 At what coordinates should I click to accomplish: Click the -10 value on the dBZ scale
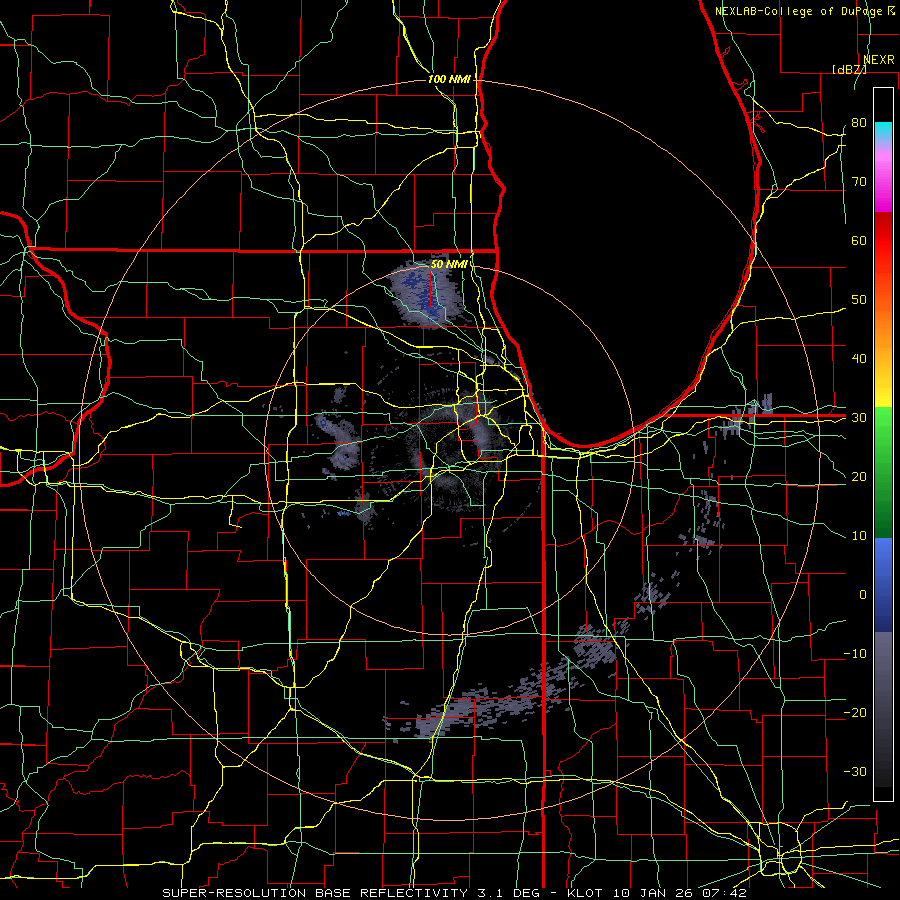pos(855,654)
